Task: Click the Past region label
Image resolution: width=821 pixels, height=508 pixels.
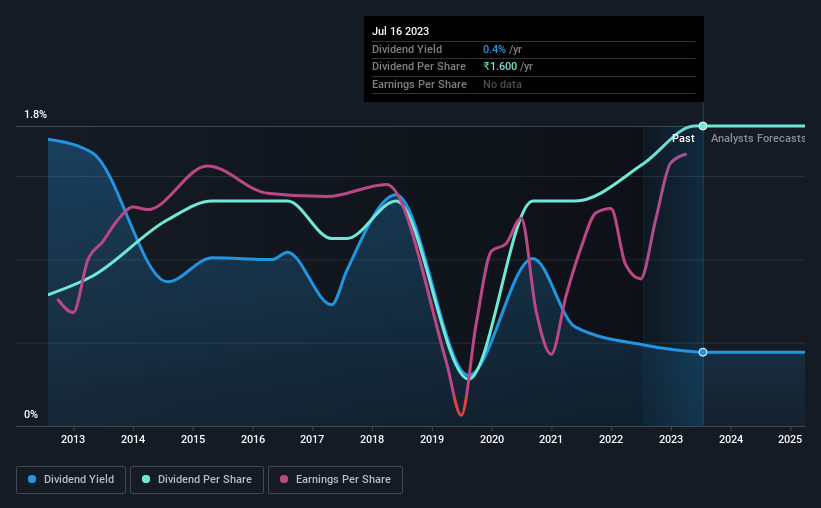Action: (683, 138)
